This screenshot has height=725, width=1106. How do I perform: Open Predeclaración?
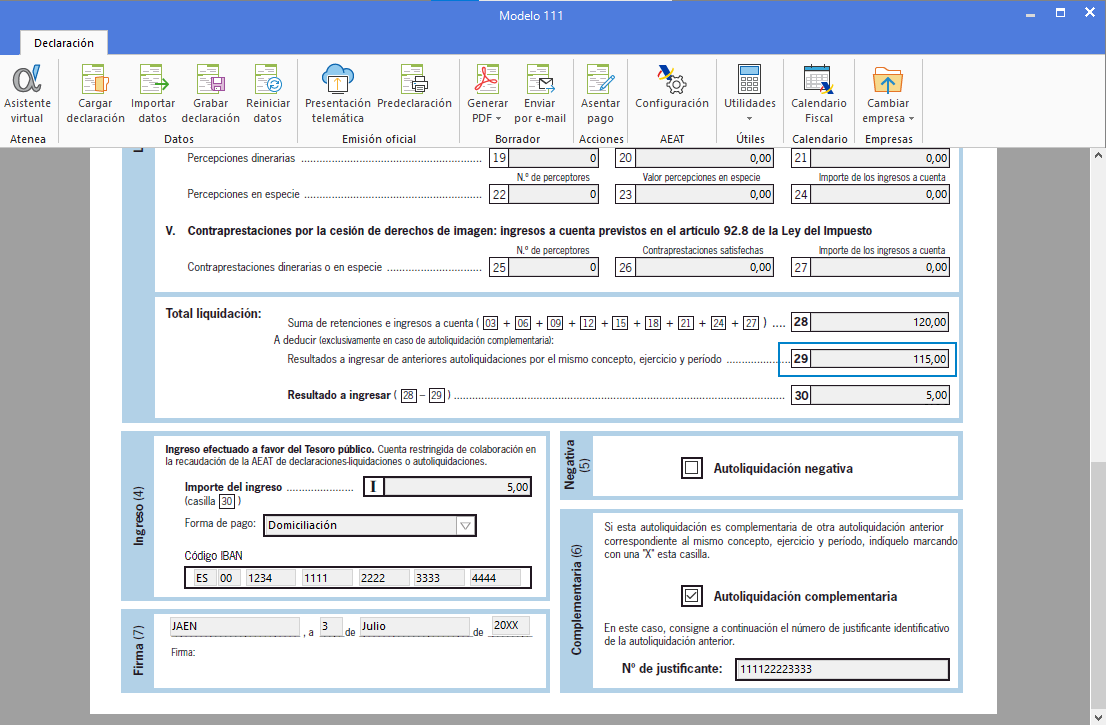413,95
